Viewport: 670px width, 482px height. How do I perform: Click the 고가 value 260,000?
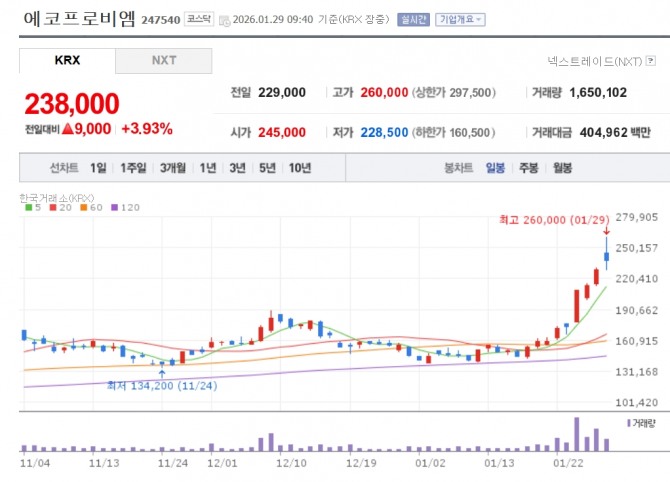click(x=384, y=93)
